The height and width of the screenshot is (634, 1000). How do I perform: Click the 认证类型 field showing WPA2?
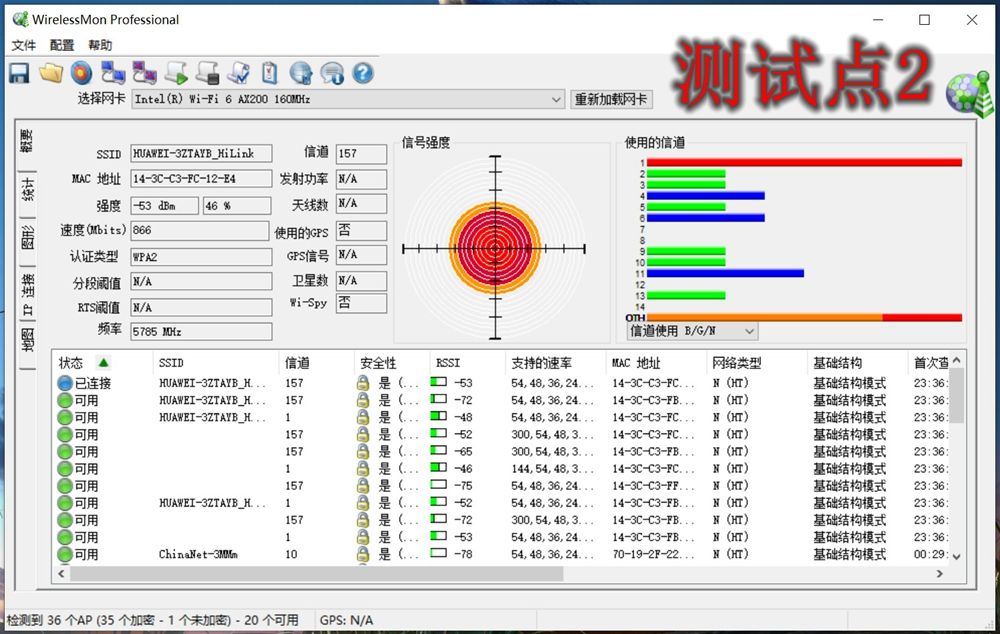click(201, 257)
